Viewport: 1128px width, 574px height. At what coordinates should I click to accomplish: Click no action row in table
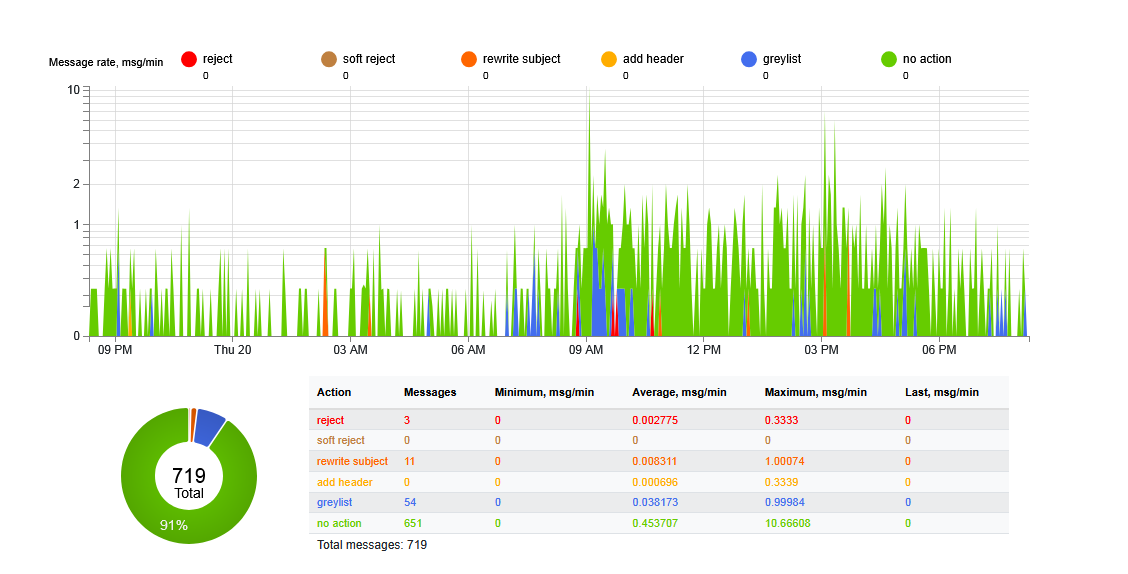pyautogui.click(x=339, y=523)
